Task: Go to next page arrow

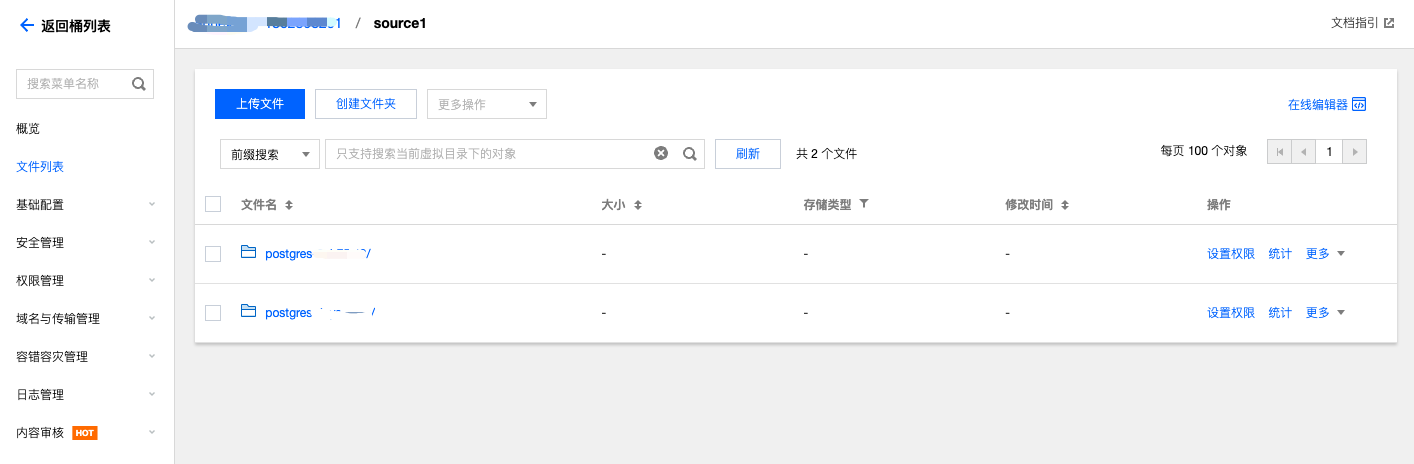Action: pos(1354,152)
